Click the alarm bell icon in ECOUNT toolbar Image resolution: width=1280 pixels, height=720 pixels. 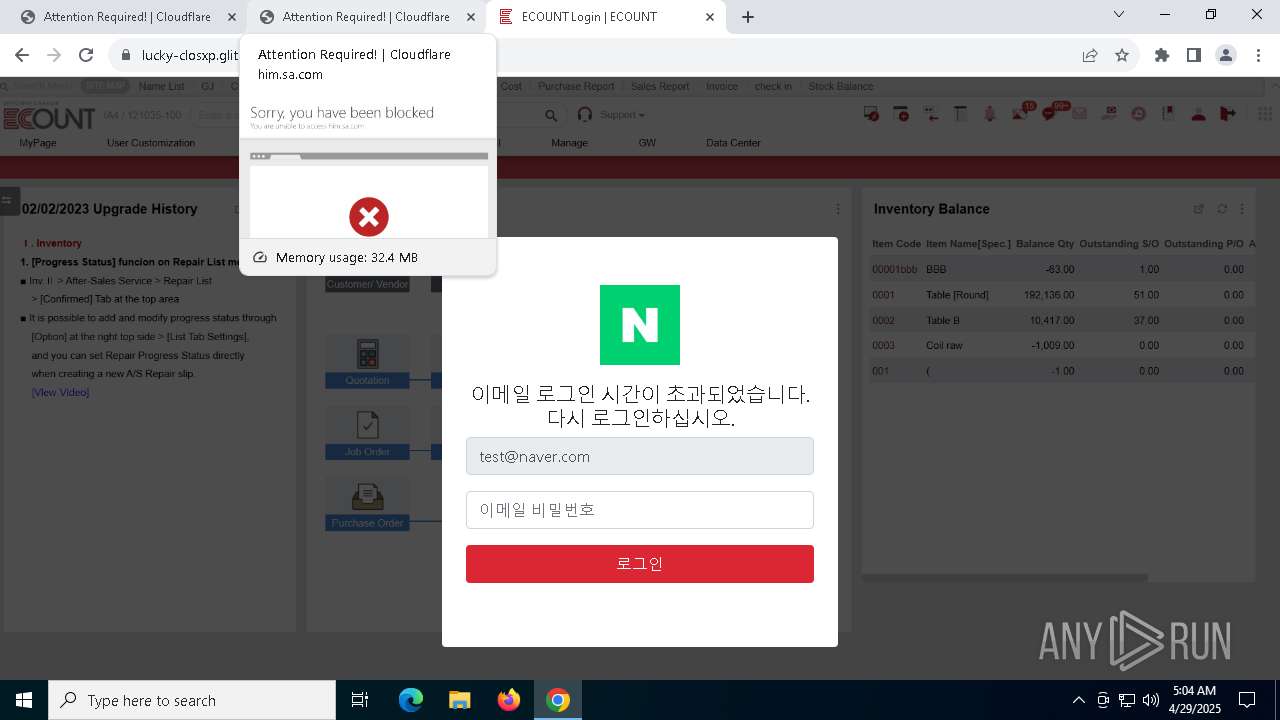pyautogui.click(x=990, y=114)
